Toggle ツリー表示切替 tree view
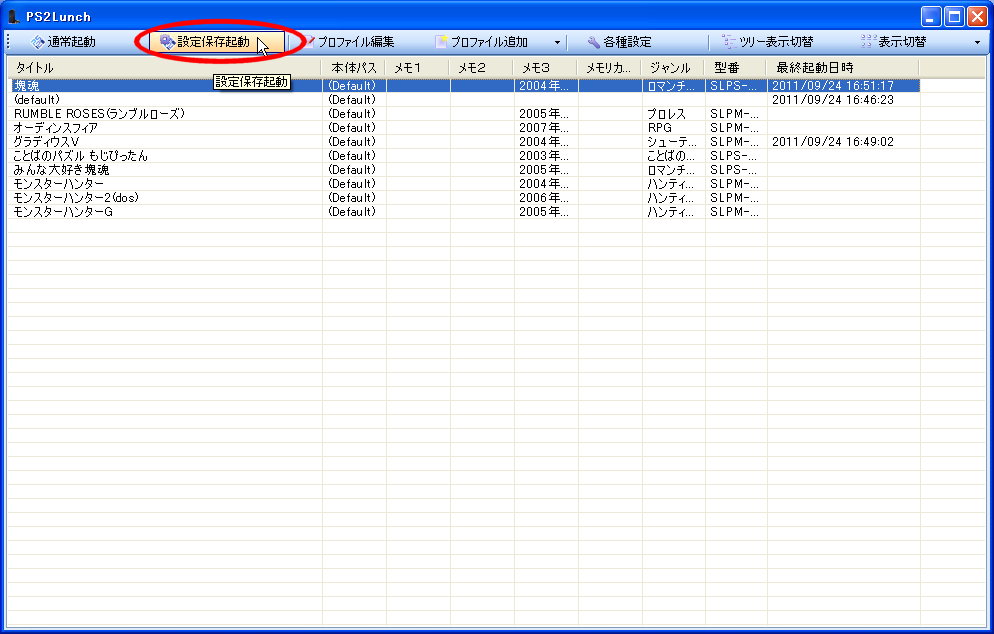Image resolution: width=994 pixels, height=634 pixels. click(768, 42)
